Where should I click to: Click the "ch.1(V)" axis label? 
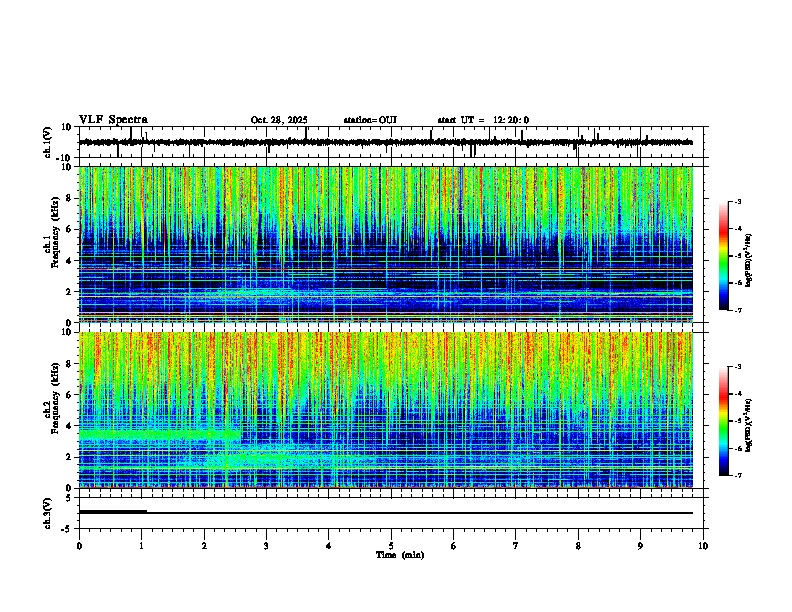click(x=48, y=142)
